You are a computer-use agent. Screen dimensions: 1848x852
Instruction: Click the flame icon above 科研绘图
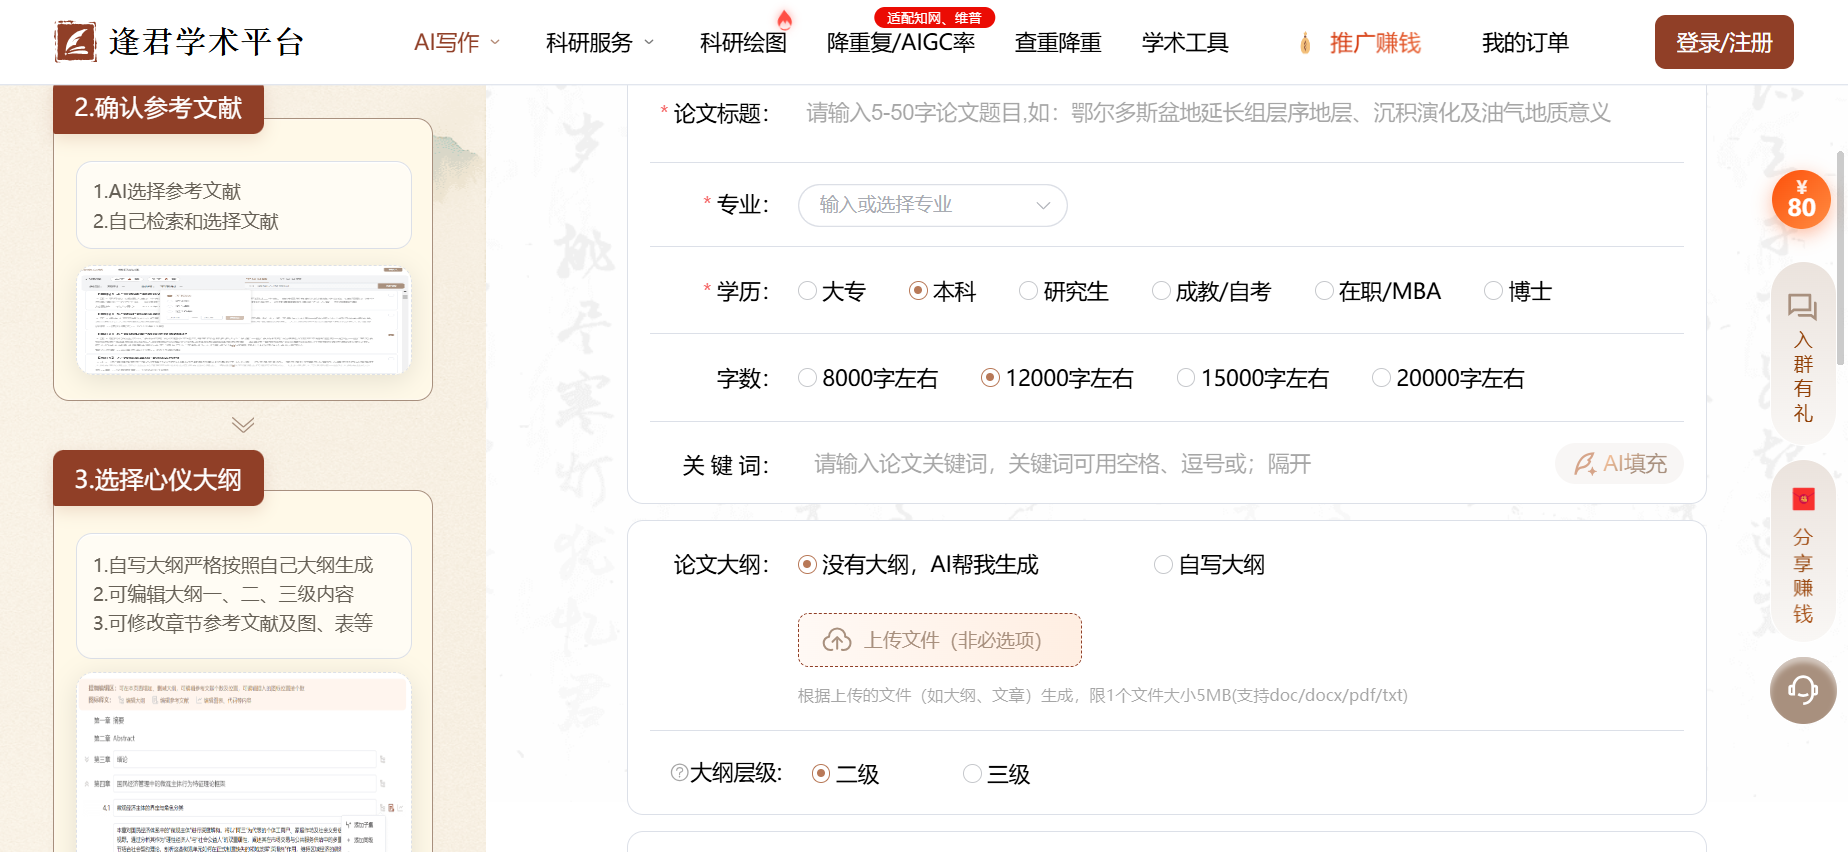point(784,19)
